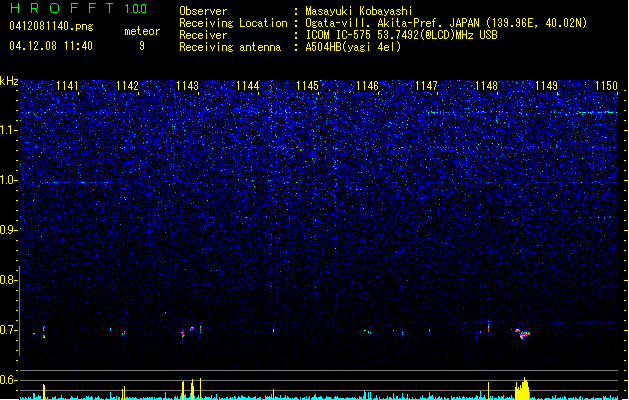
Task: Click the 1145 time marker
Action: [x=307, y=86]
